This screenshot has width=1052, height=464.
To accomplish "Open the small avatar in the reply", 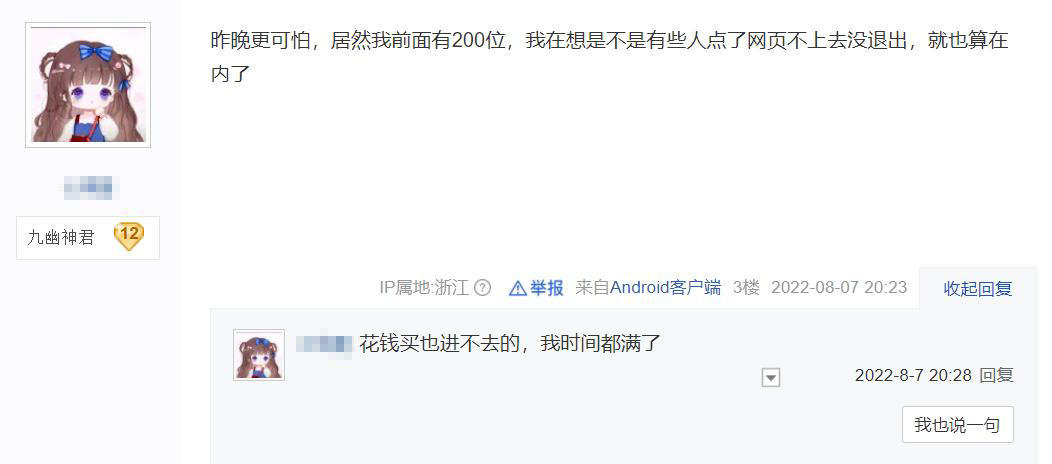I will [259, 355].
